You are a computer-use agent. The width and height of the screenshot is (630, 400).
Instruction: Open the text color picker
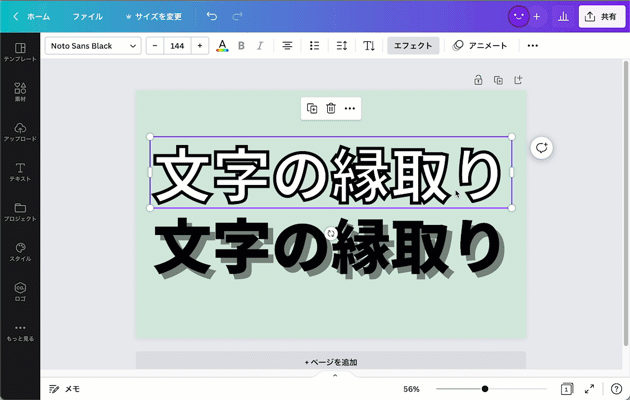(x=222, y=46)
